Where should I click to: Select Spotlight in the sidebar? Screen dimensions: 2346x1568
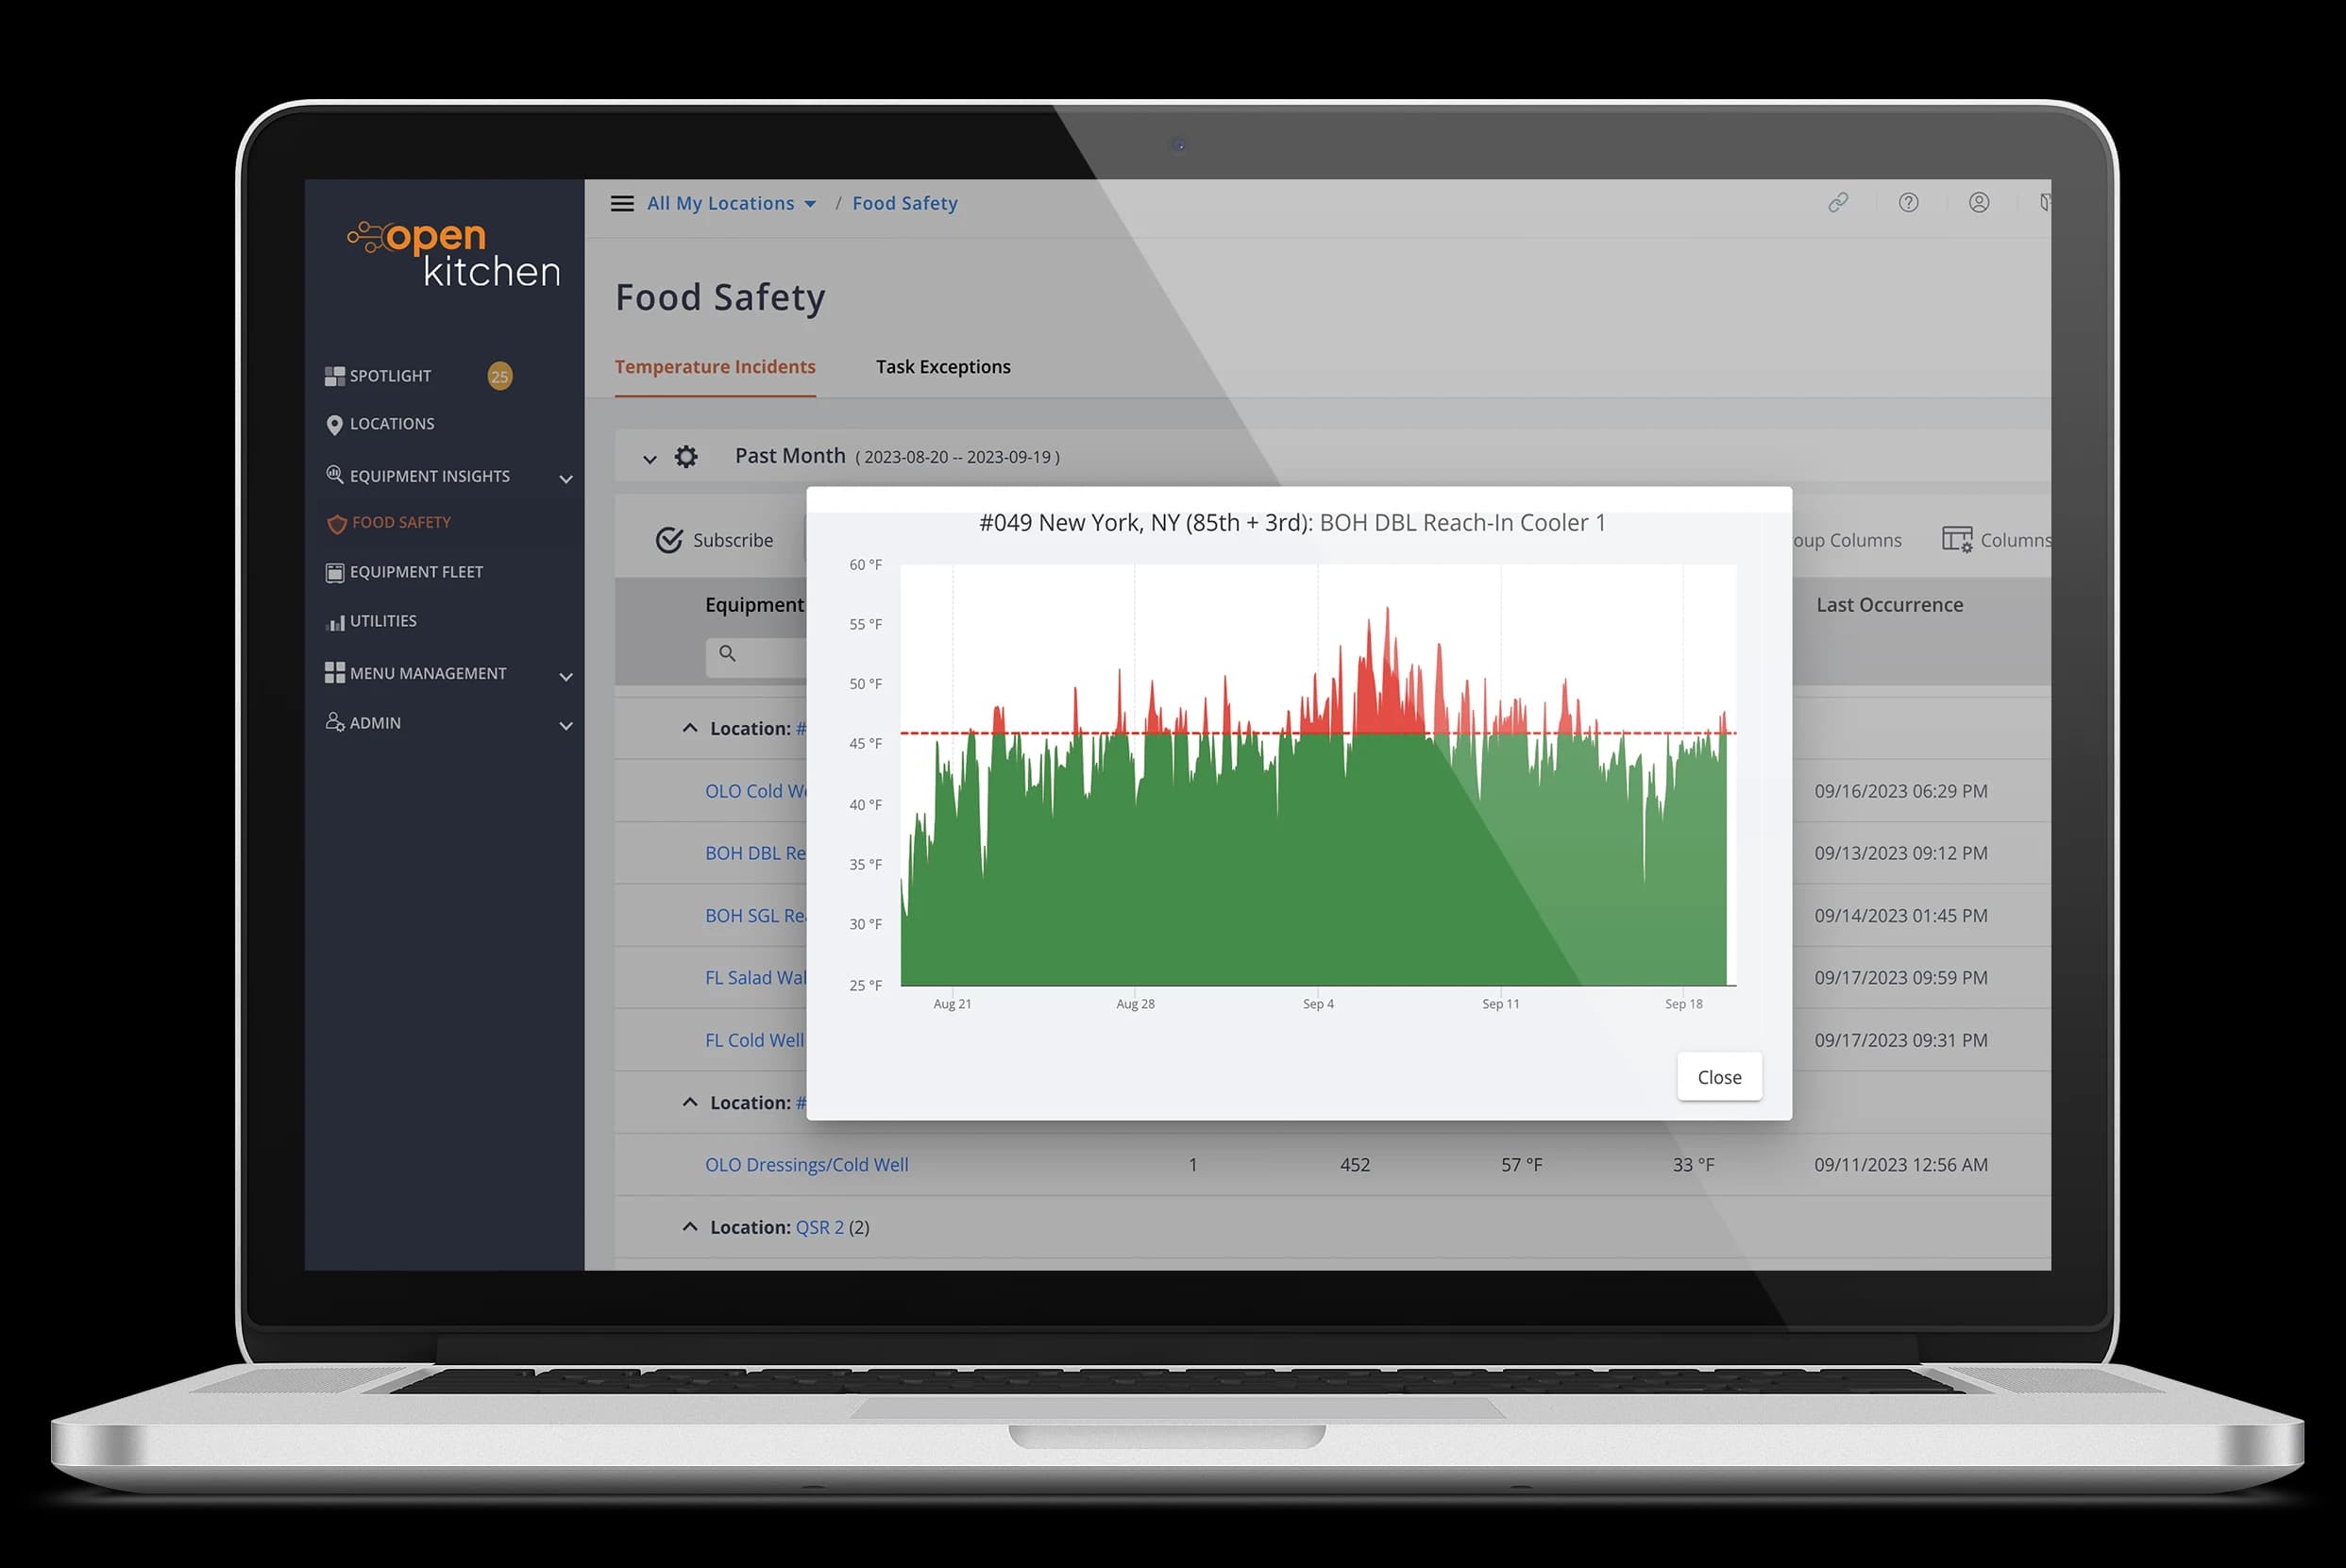tap(390, 376)
